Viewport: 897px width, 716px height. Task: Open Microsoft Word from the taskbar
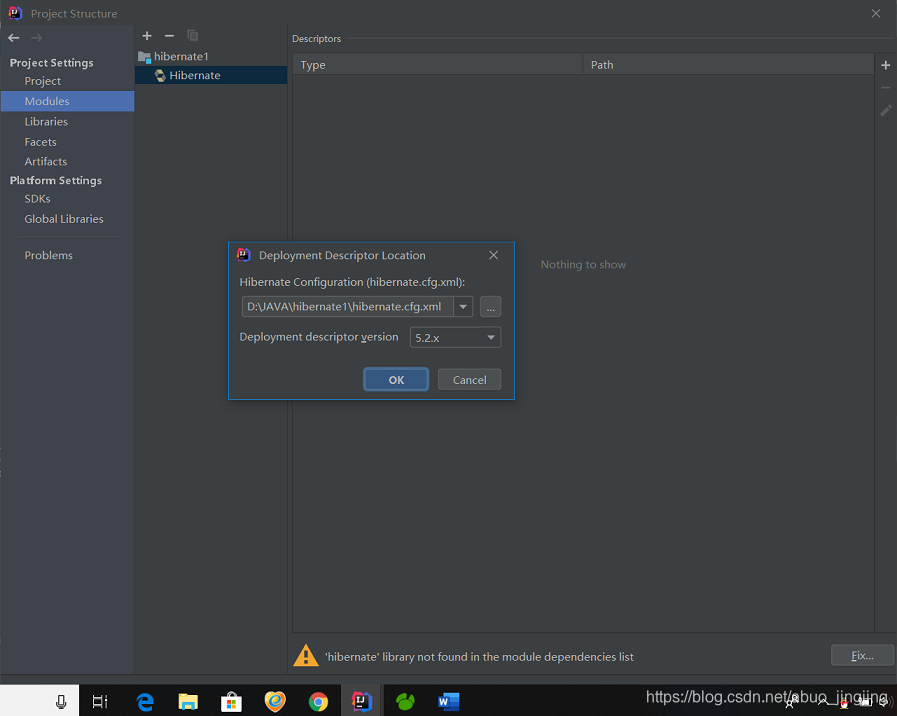point(448,702)
